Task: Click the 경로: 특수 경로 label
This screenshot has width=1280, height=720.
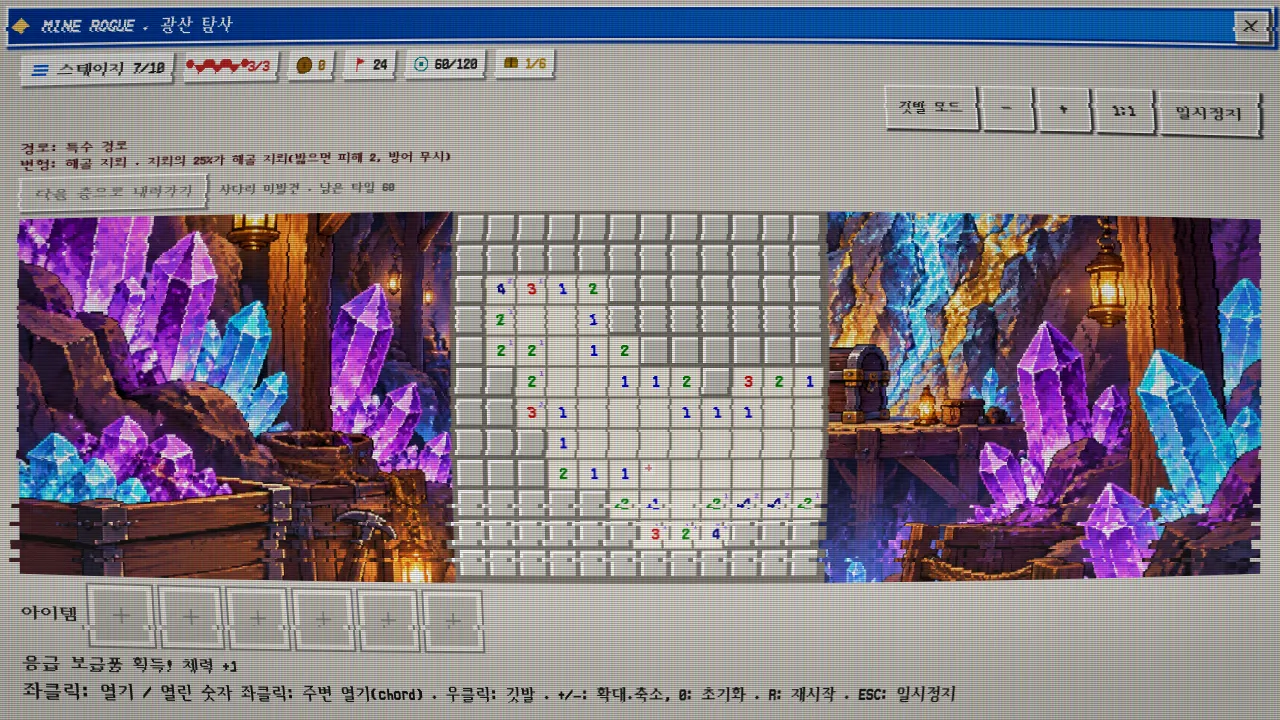Action: pos(75,146)
